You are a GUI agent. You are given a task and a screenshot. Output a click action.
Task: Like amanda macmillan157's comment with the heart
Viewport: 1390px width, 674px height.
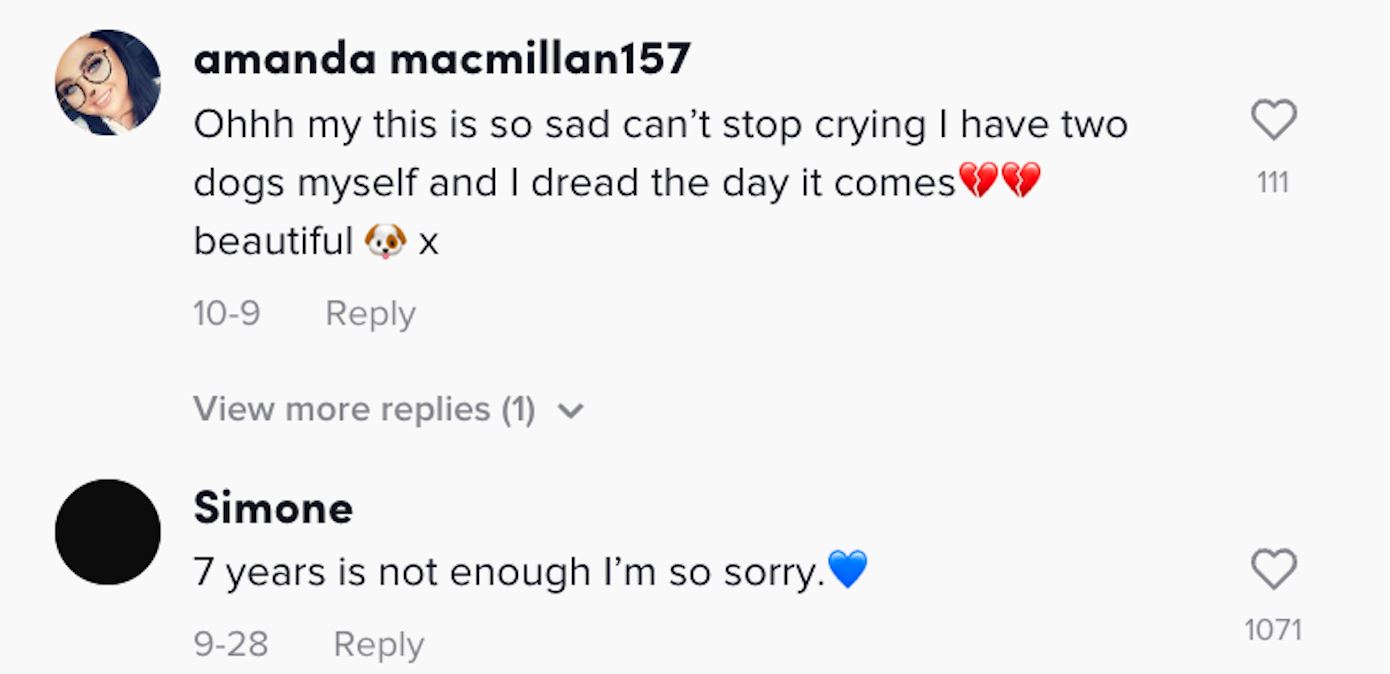1273,121
